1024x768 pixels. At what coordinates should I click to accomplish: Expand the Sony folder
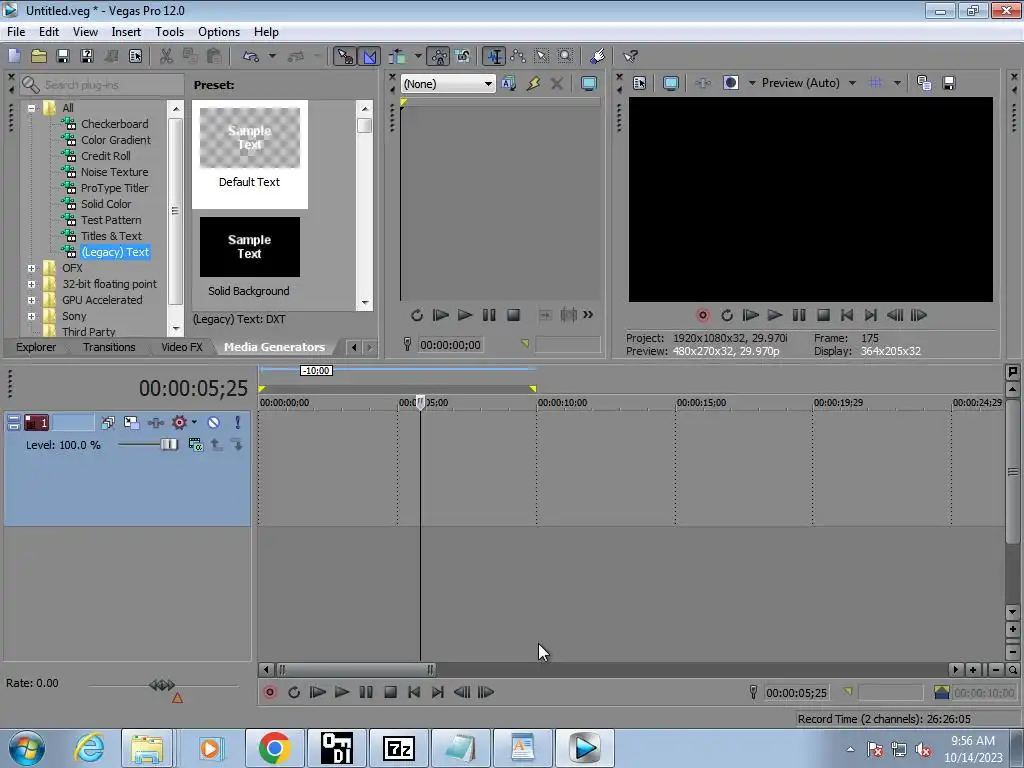point(31,316)
